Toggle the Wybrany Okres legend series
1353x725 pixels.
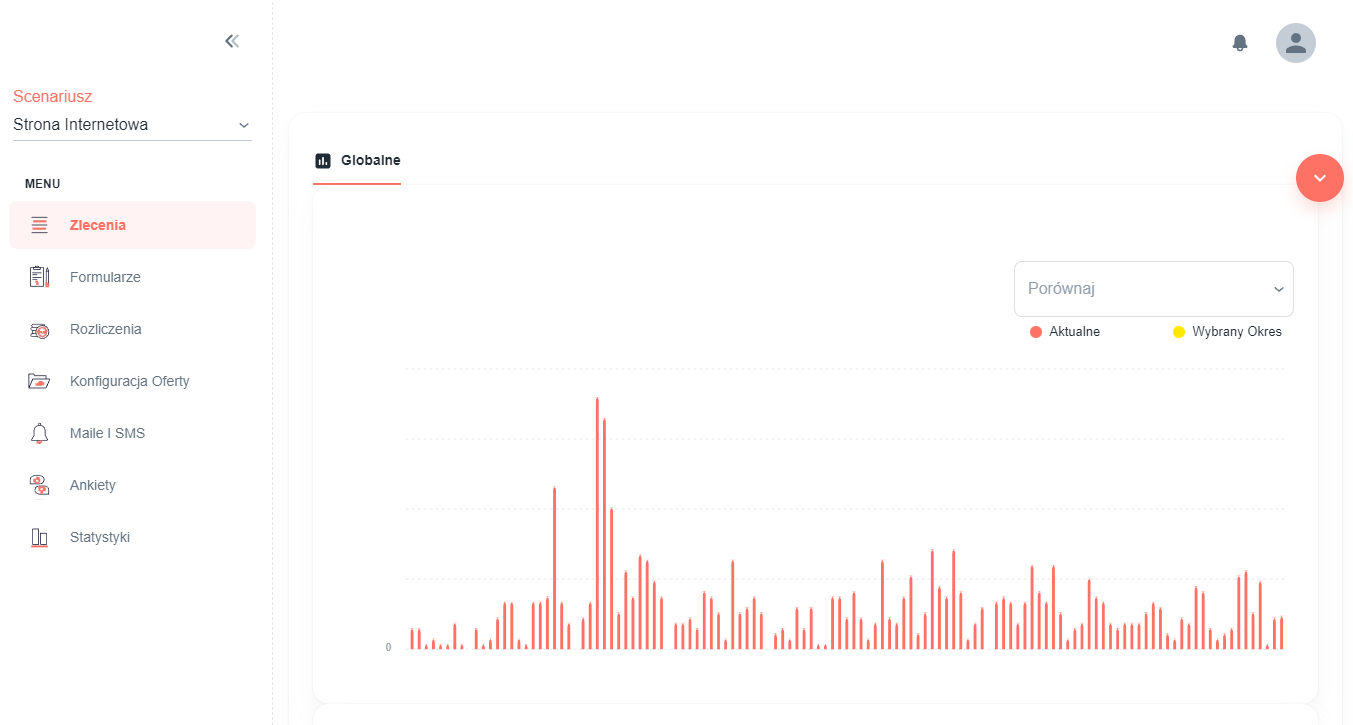[x=1227, y=332]
